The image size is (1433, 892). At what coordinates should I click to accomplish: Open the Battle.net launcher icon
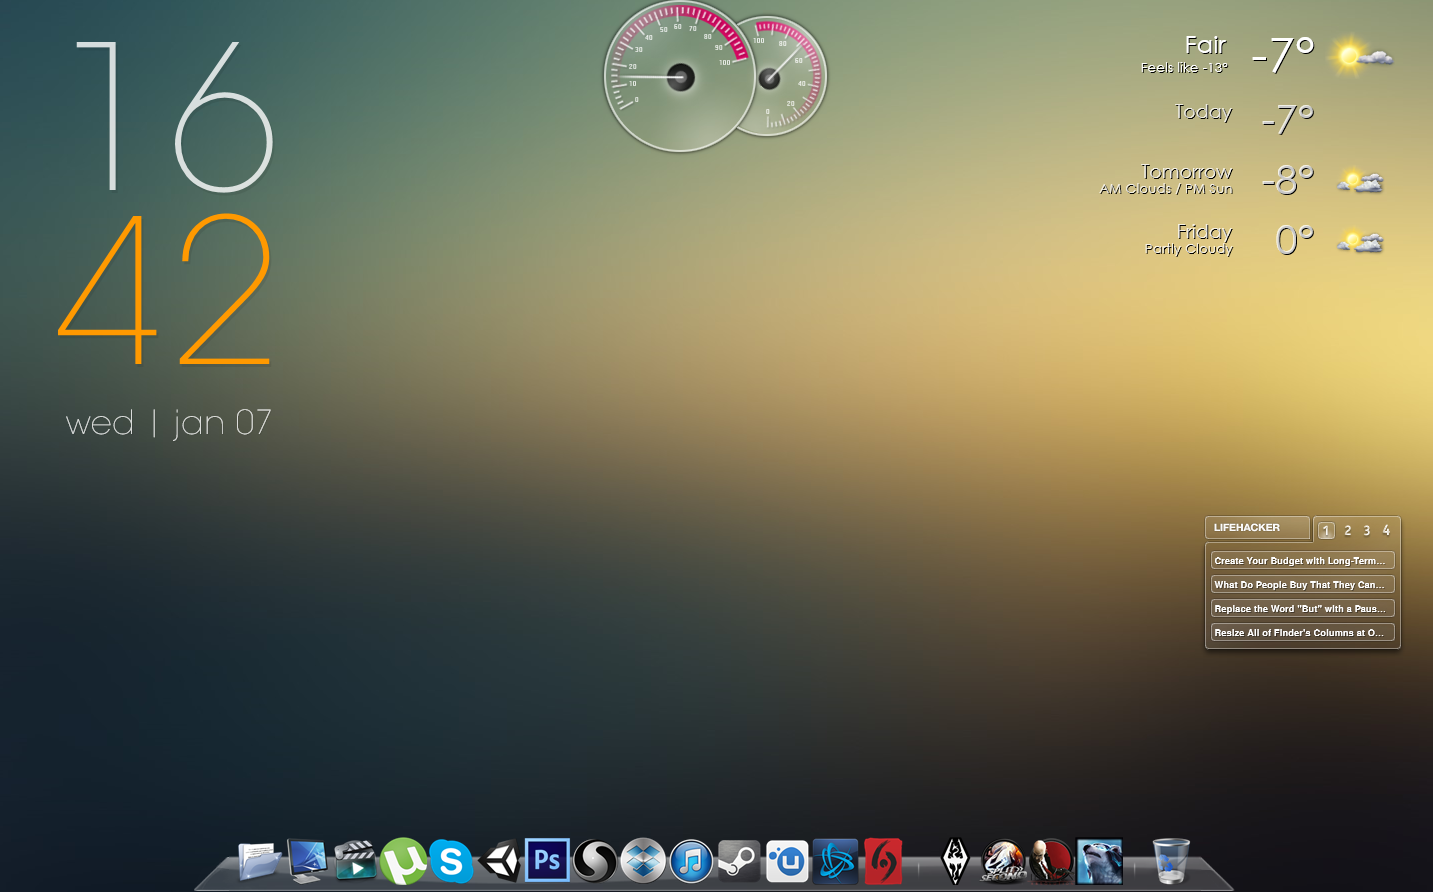click(834, 860)
